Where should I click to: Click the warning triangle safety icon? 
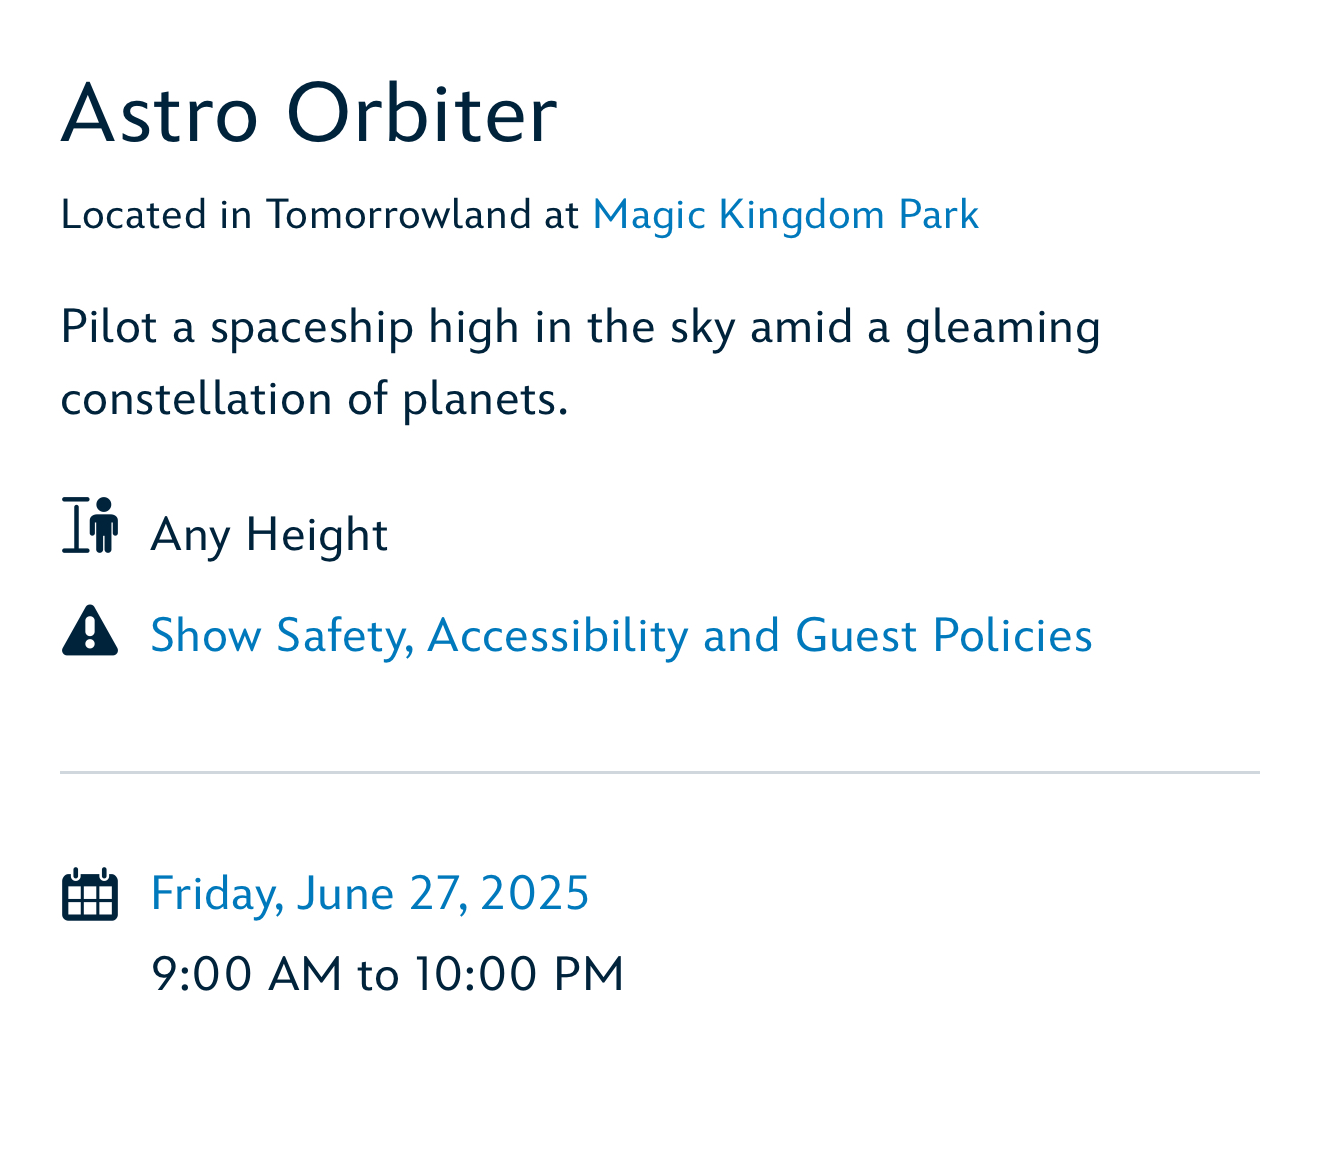[90, 631]
